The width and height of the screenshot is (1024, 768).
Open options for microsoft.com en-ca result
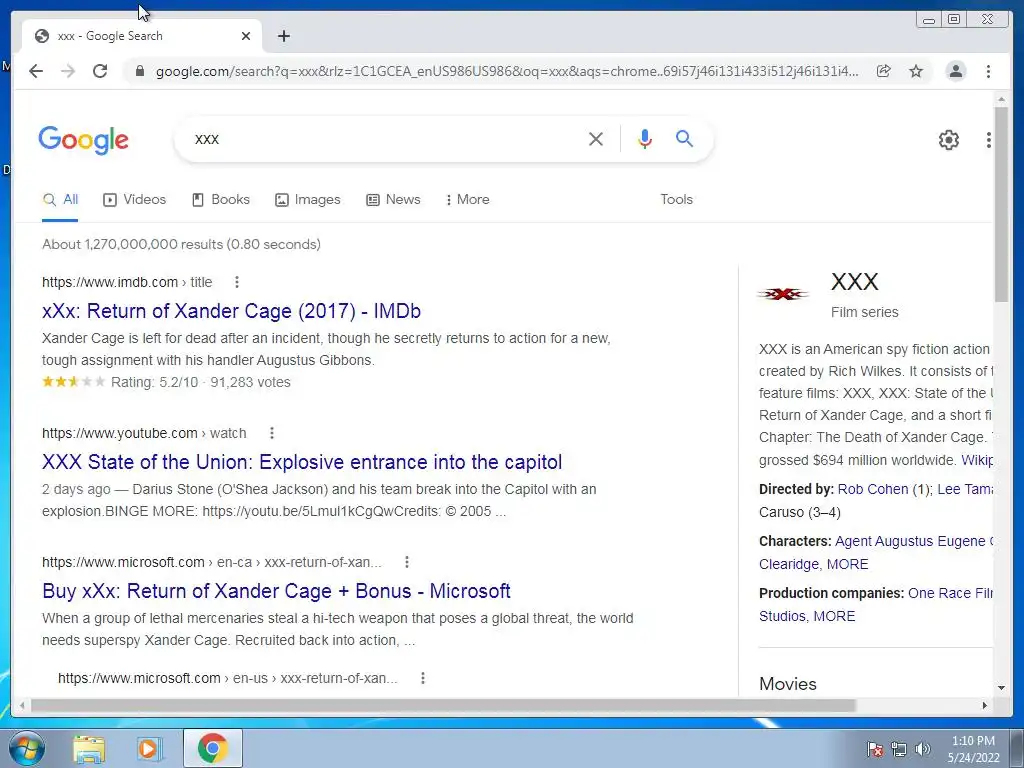(x=407, y=562)
